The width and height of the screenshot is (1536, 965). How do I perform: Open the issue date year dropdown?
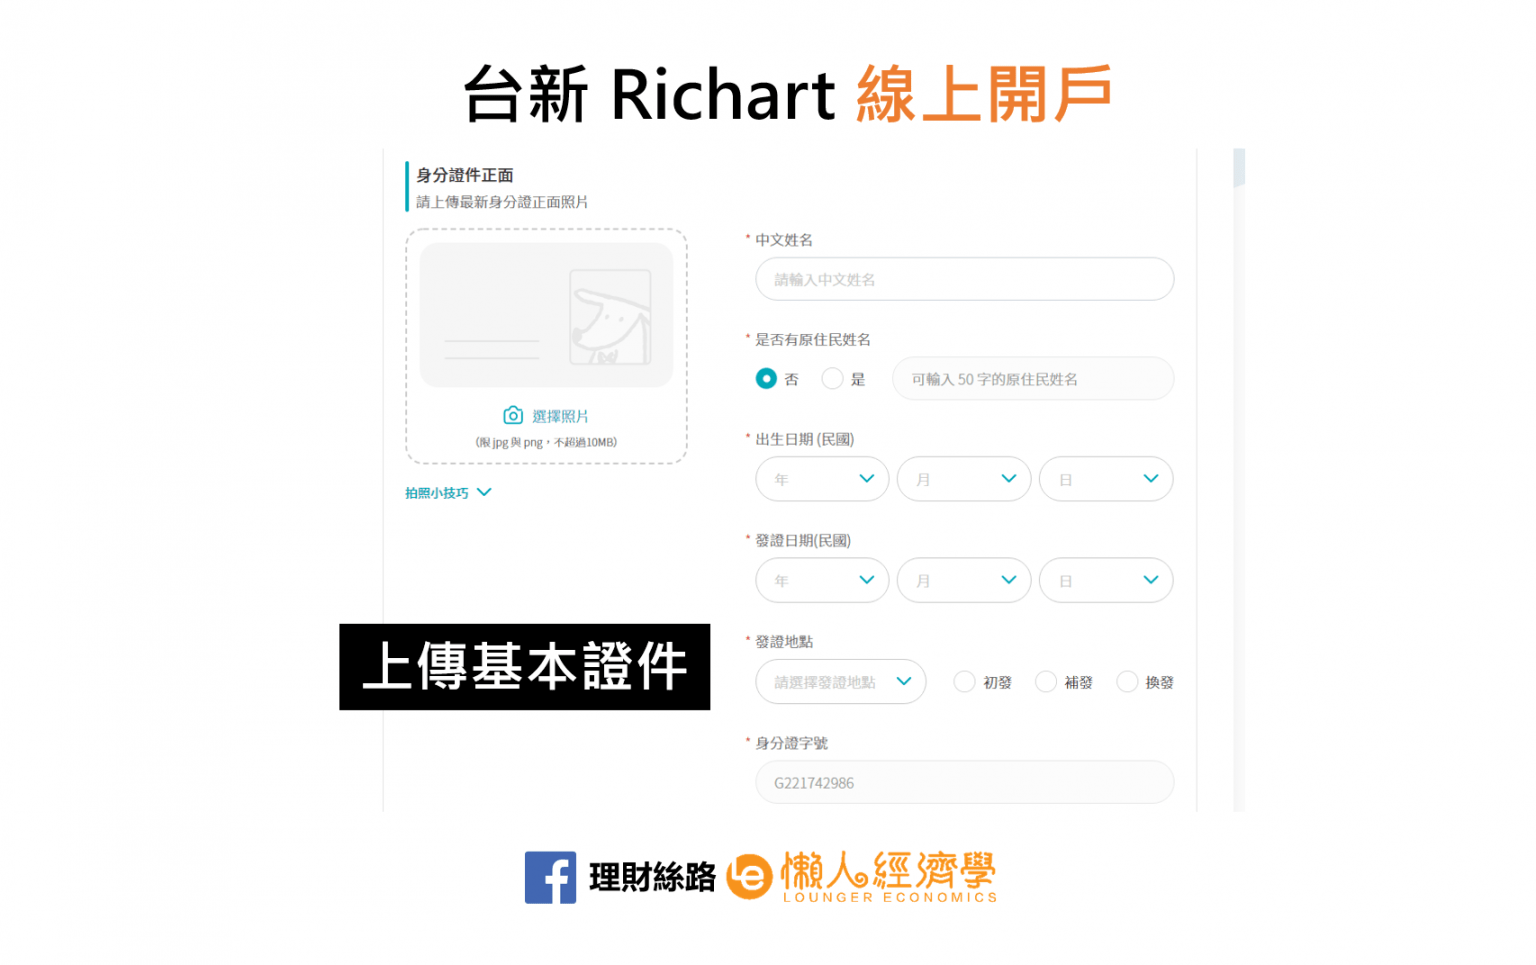coord(822,580)
